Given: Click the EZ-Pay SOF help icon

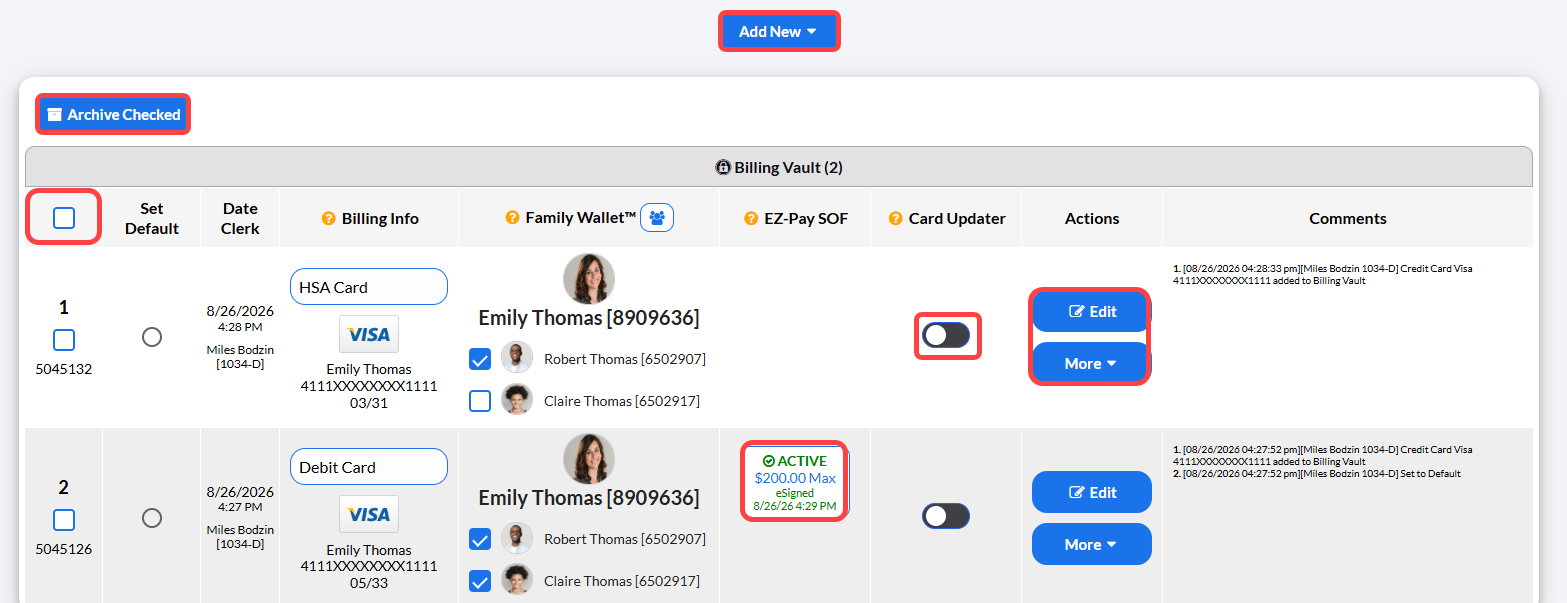Looking at the screenshot, I should click(x=751, y=218).
